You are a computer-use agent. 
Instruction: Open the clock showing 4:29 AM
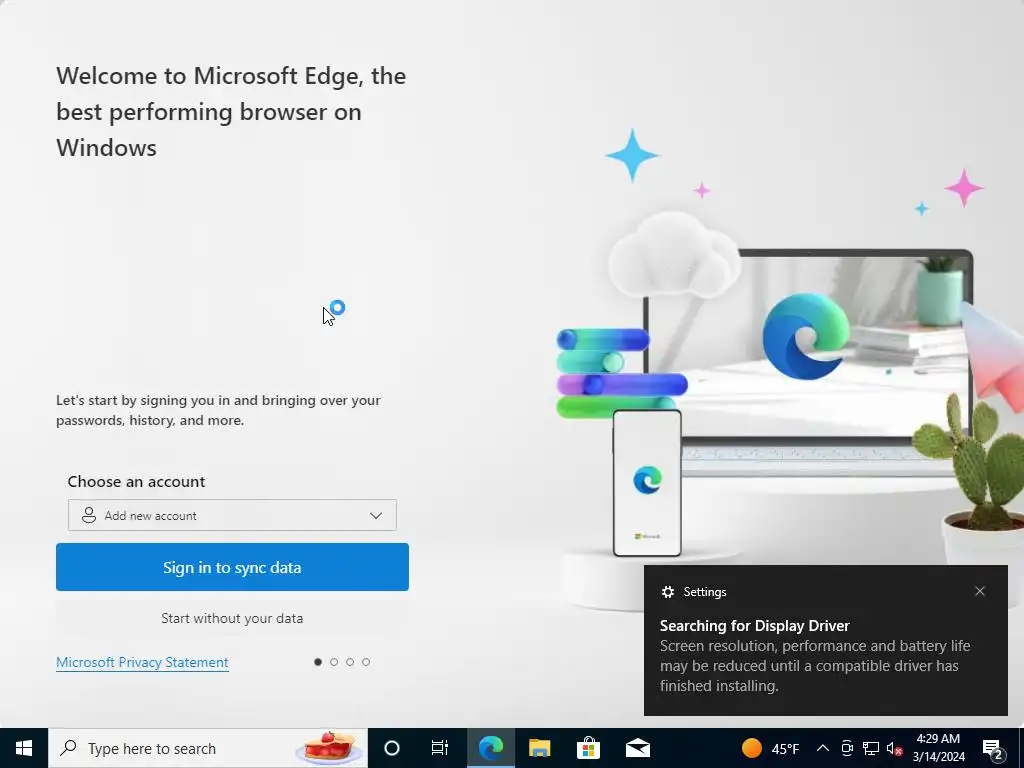[938, 748]
